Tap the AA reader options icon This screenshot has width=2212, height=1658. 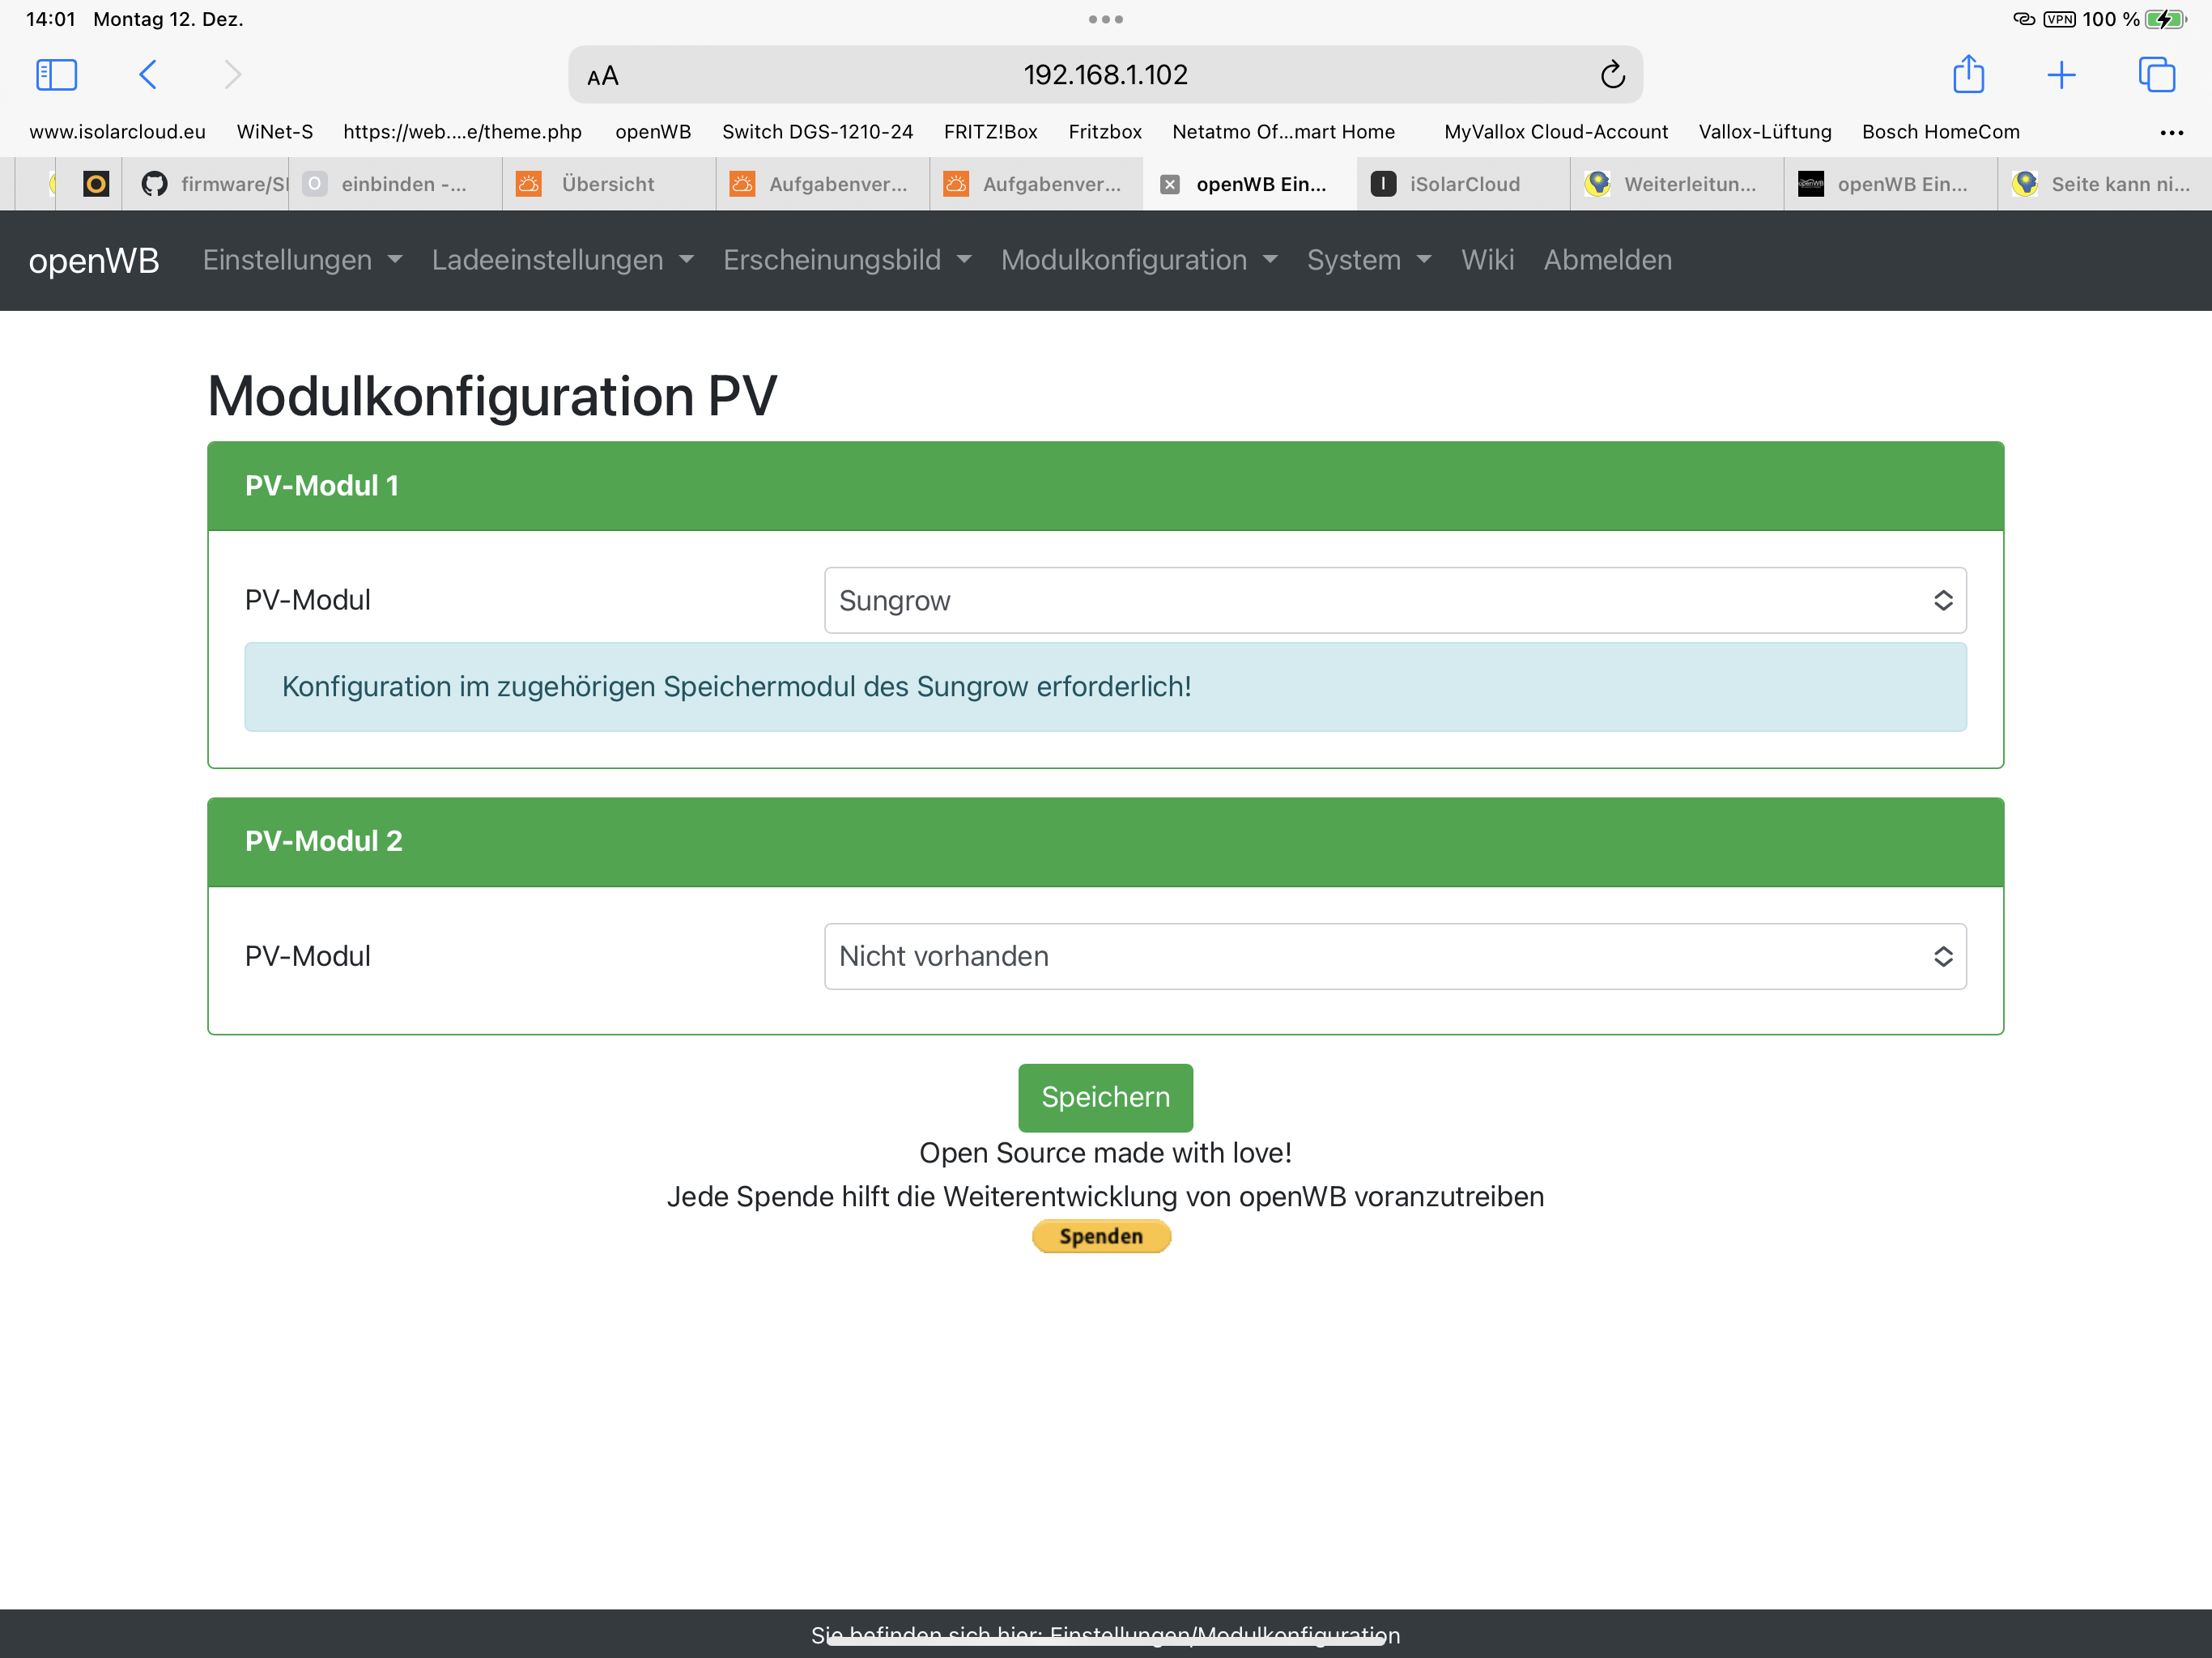pyautogui.click(x=603, y=76)
